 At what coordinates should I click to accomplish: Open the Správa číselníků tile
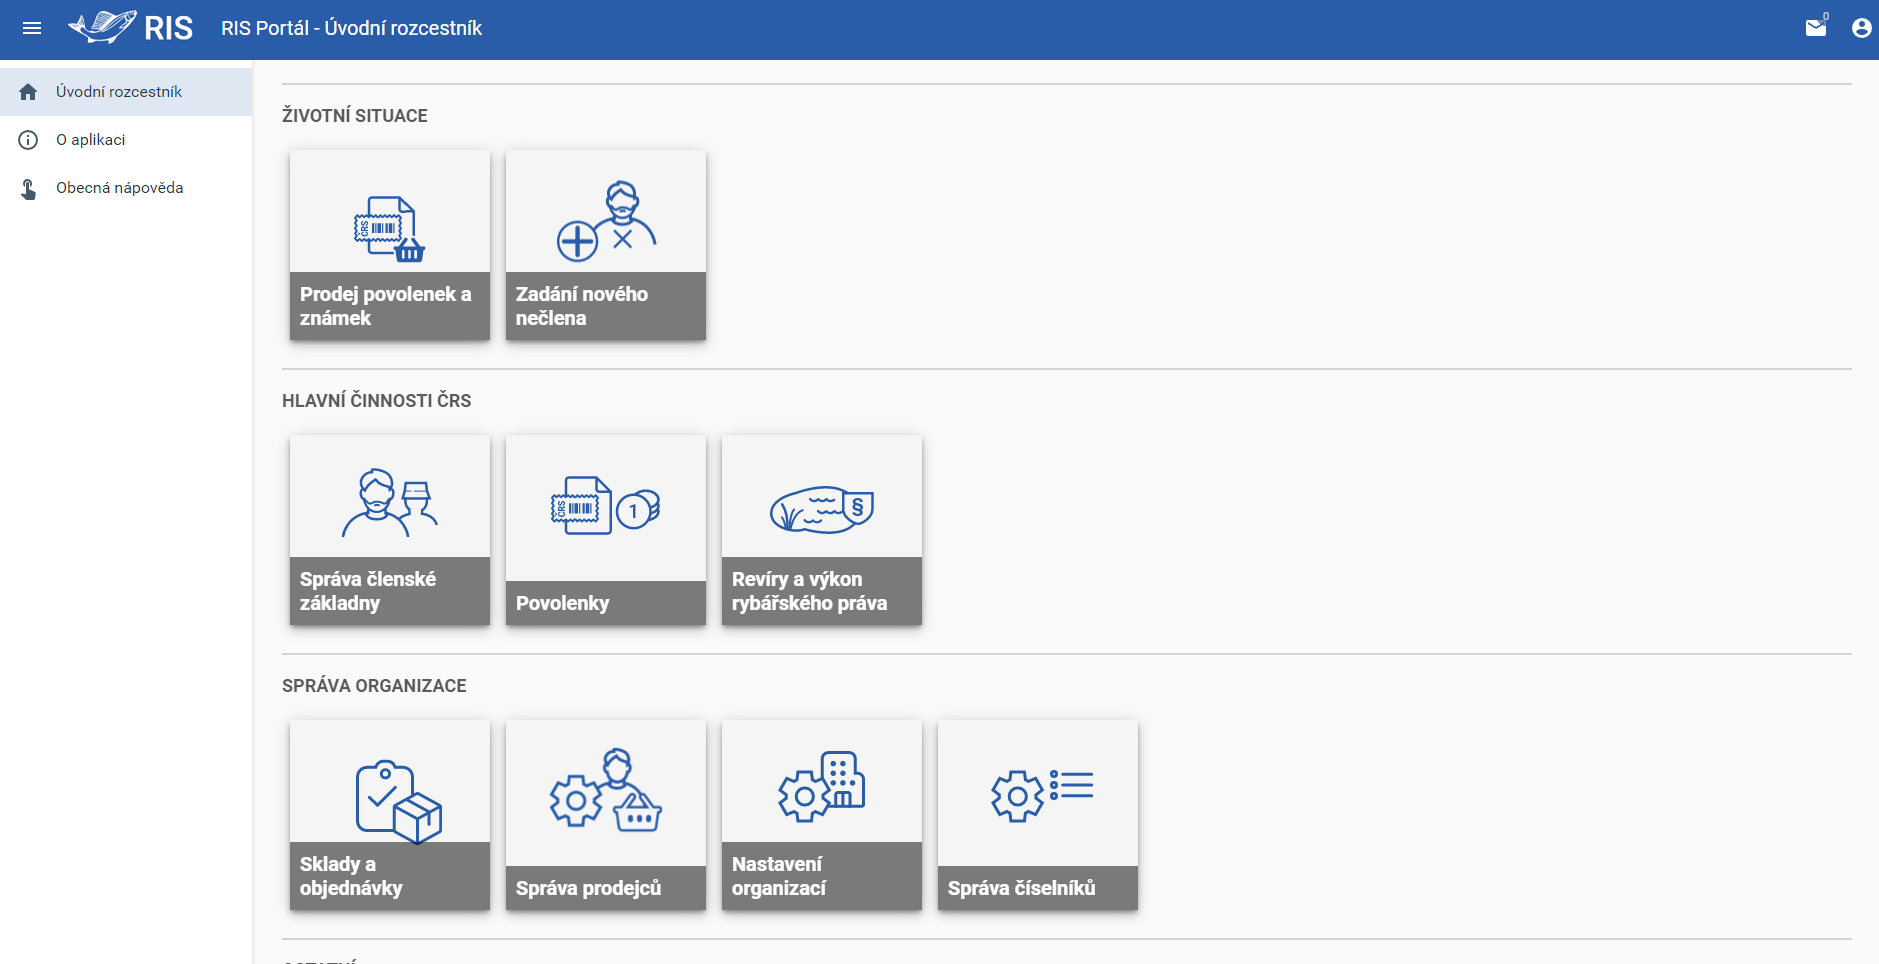pyautogui.click(x=1037, y=815)
